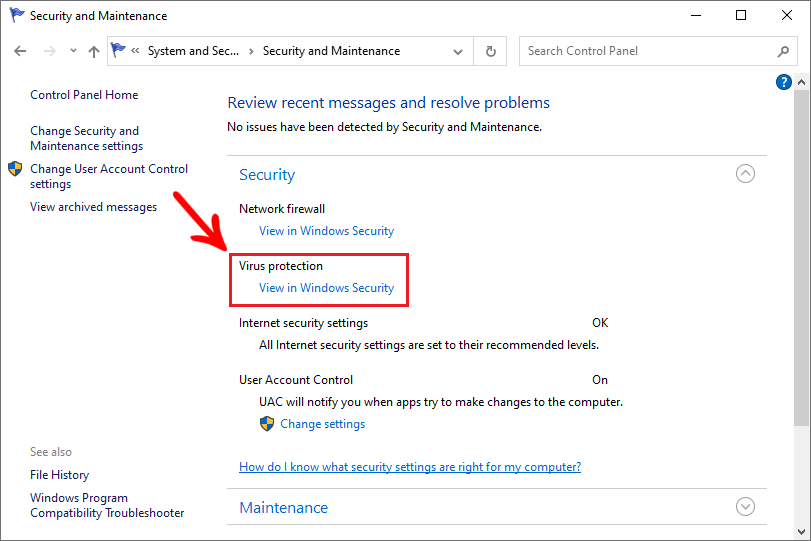Maximize the Security and Maintenance window

[741, 16]
